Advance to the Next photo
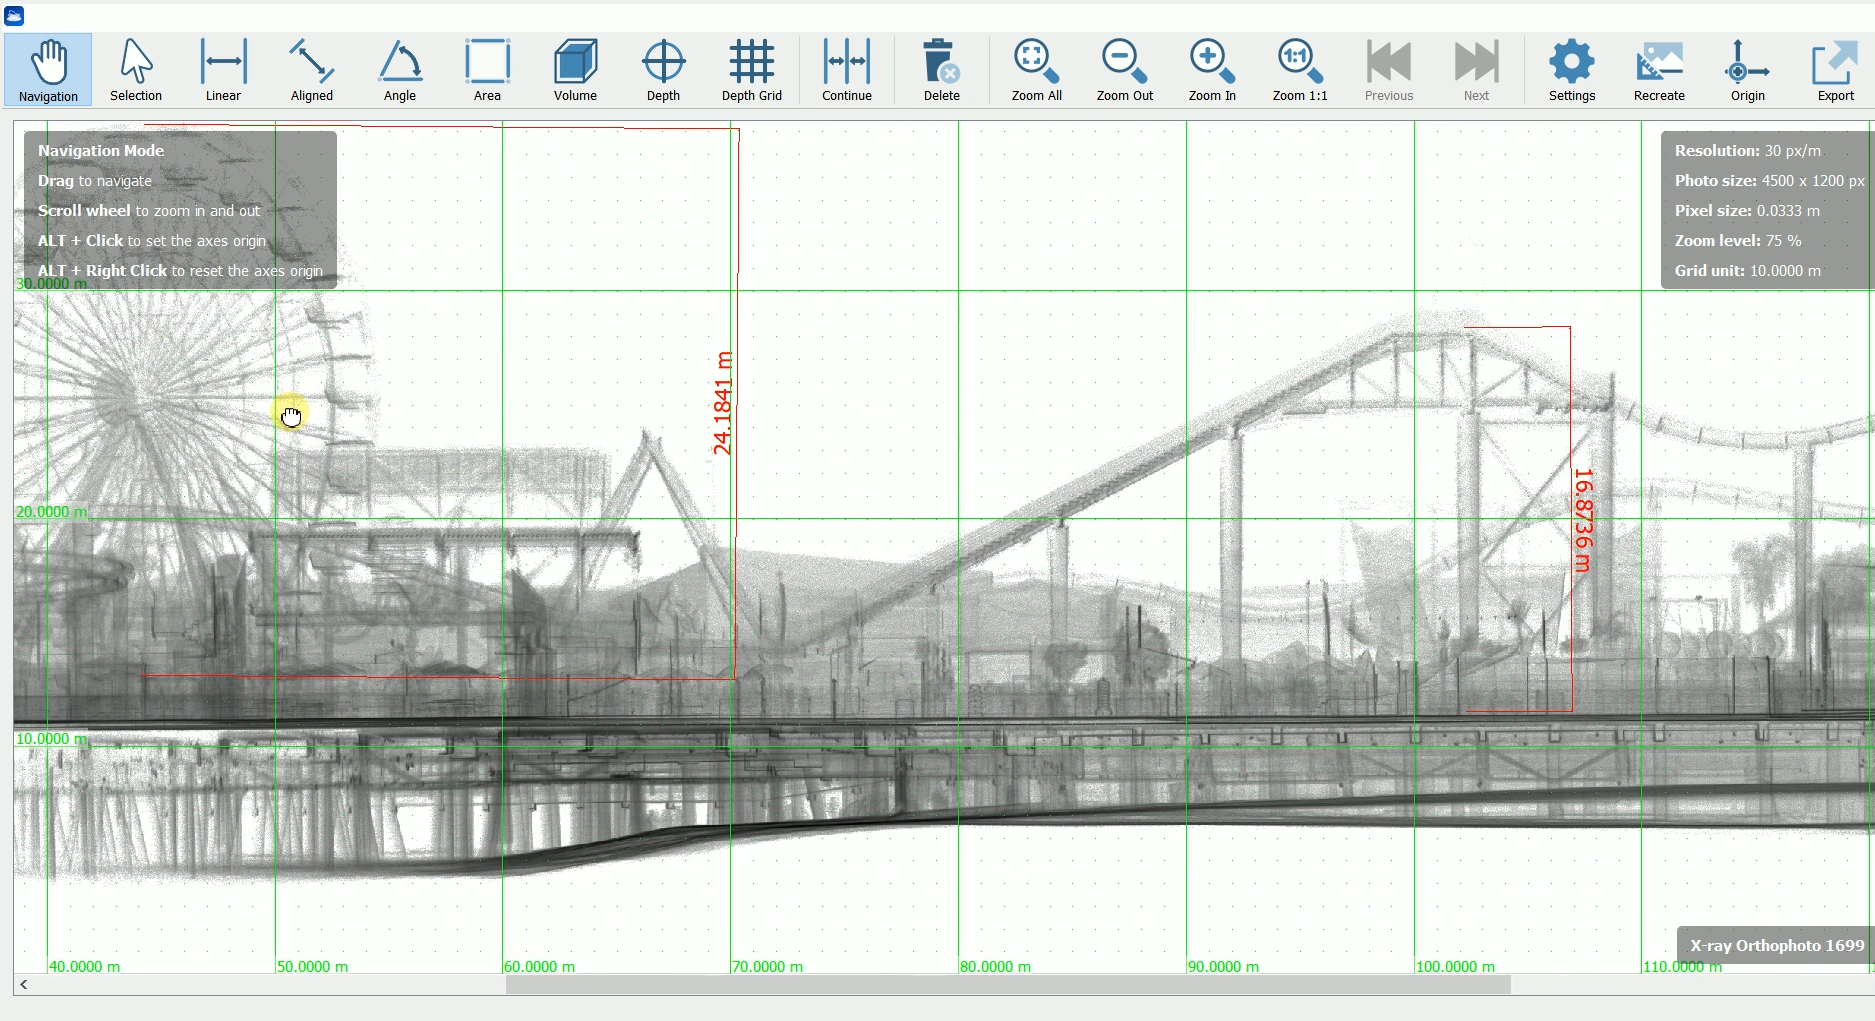The image size is (1875, 1021). 1475,68
